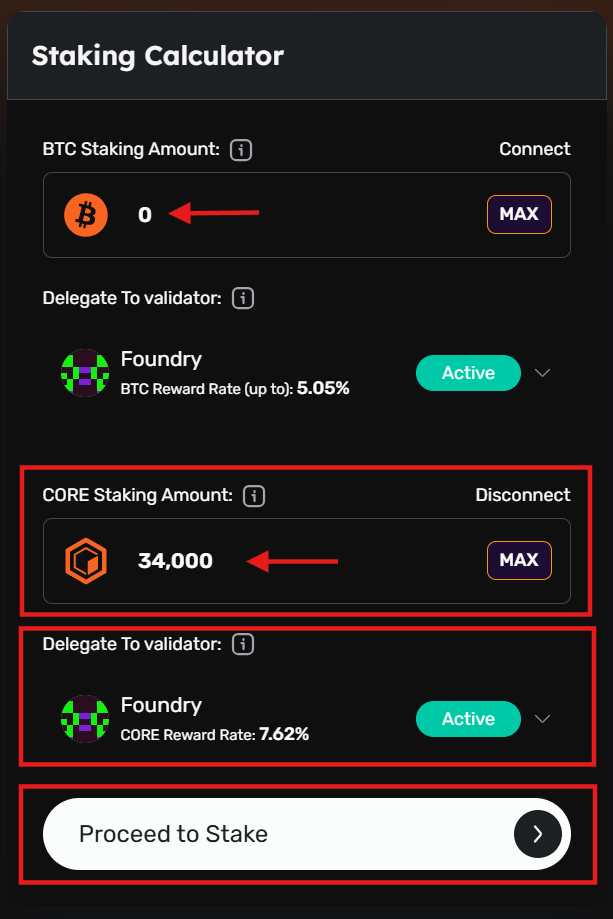Expand the CORE validator dropdown chevron
The height and width of the screenshot is (919, 613).
point(543,719)
